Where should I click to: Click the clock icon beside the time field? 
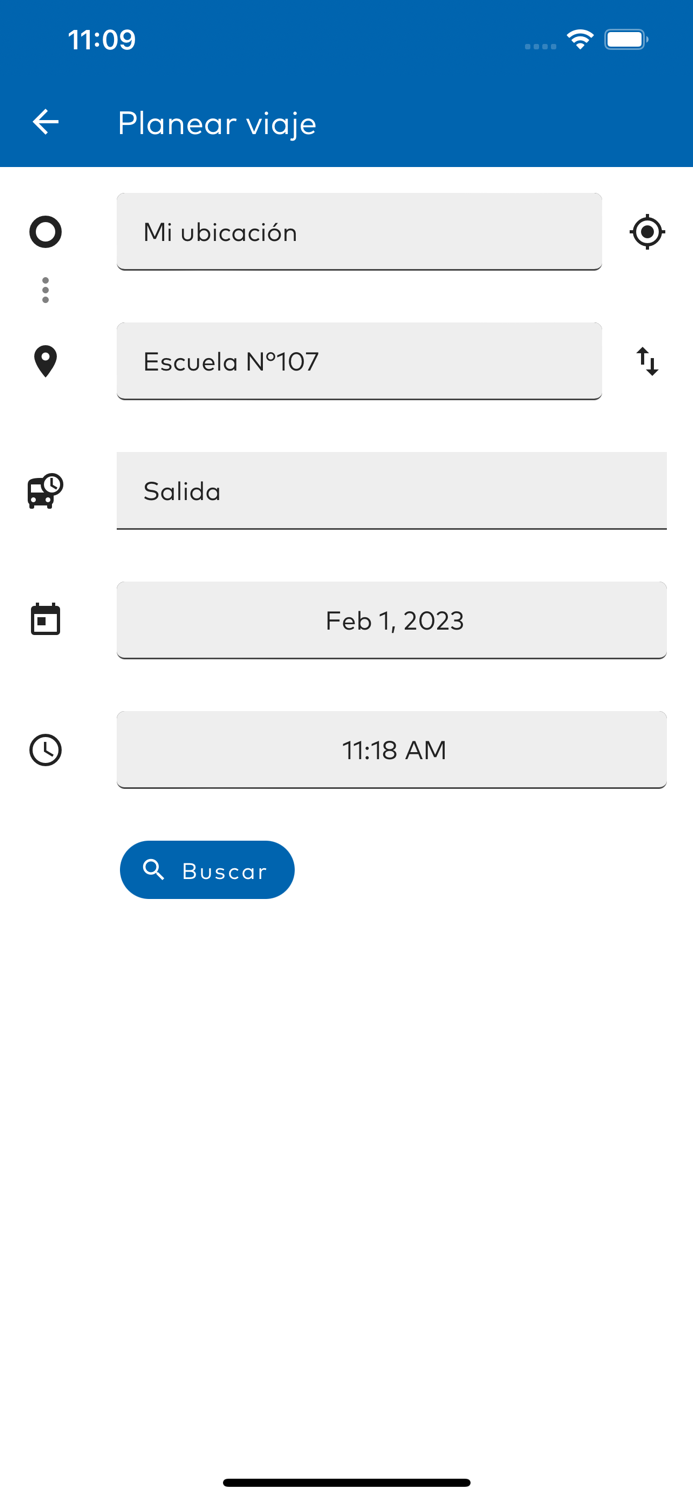click(x=45, y=750)
